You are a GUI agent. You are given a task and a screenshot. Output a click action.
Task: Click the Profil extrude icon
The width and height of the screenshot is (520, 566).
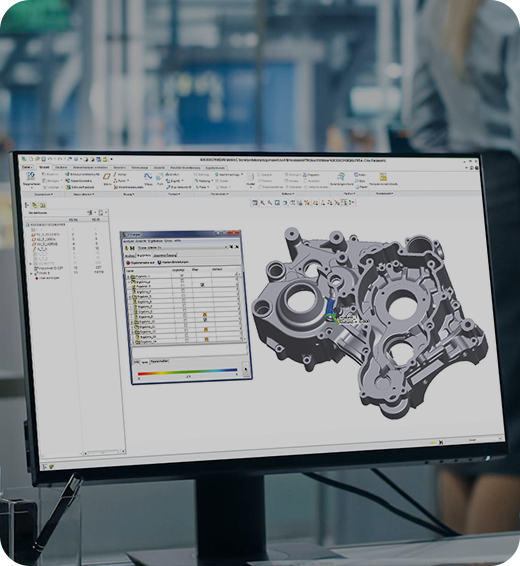click(x=160, y=177)
